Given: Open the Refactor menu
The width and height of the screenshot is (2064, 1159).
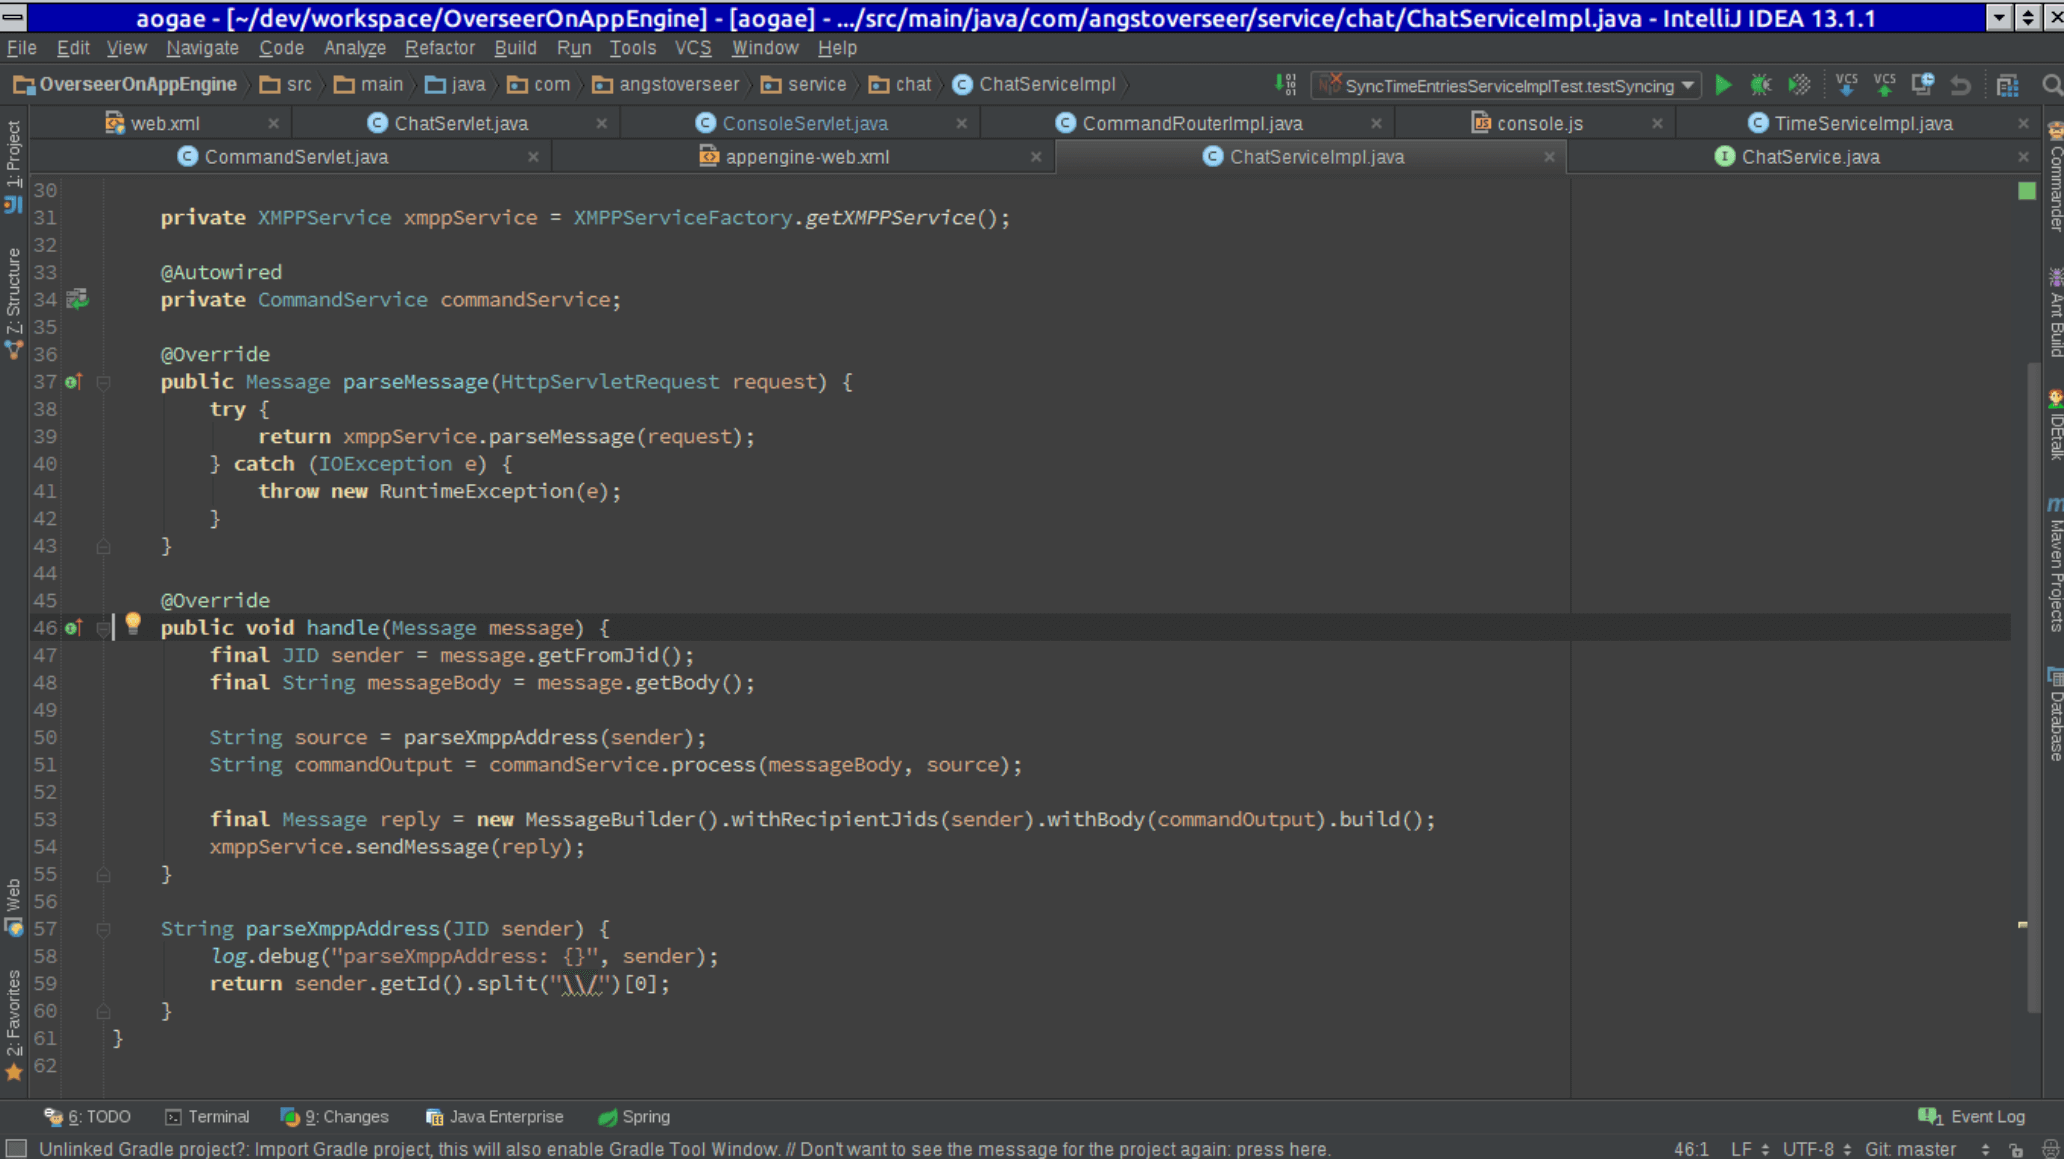Looking at the screenshot, I should point(439,48).
